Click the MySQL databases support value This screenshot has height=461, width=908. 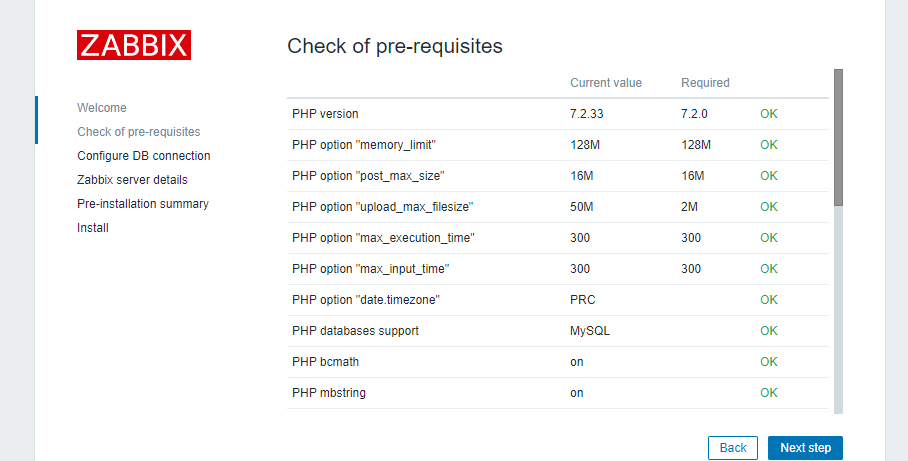(590, 331)
